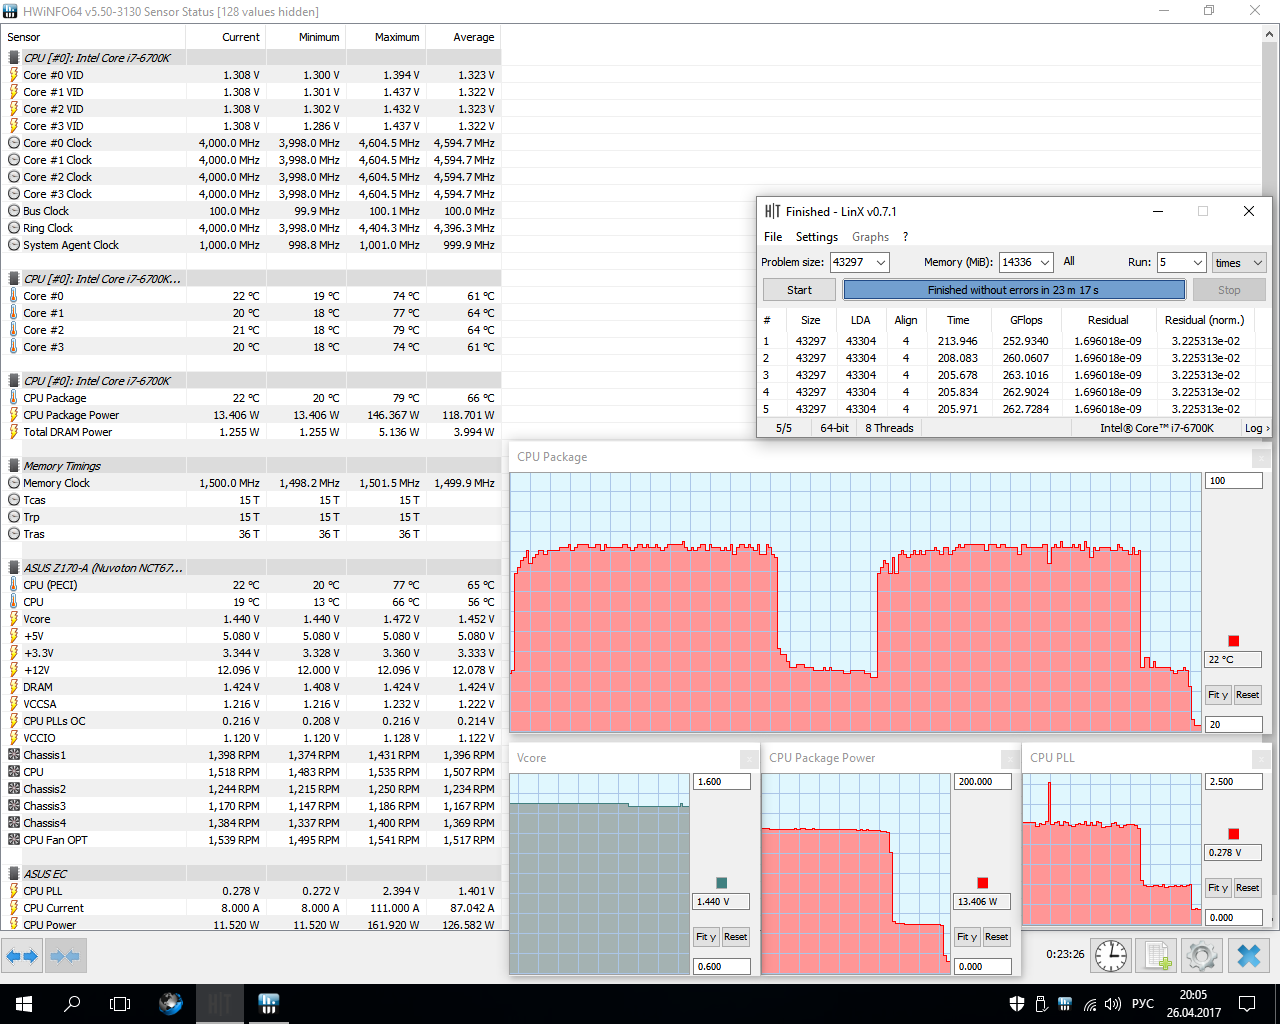
Task: Select the 'ASUS Z170-A (Nuvoton NCT67…' group header
Action: pyautogui.click(x=250, y=568)
